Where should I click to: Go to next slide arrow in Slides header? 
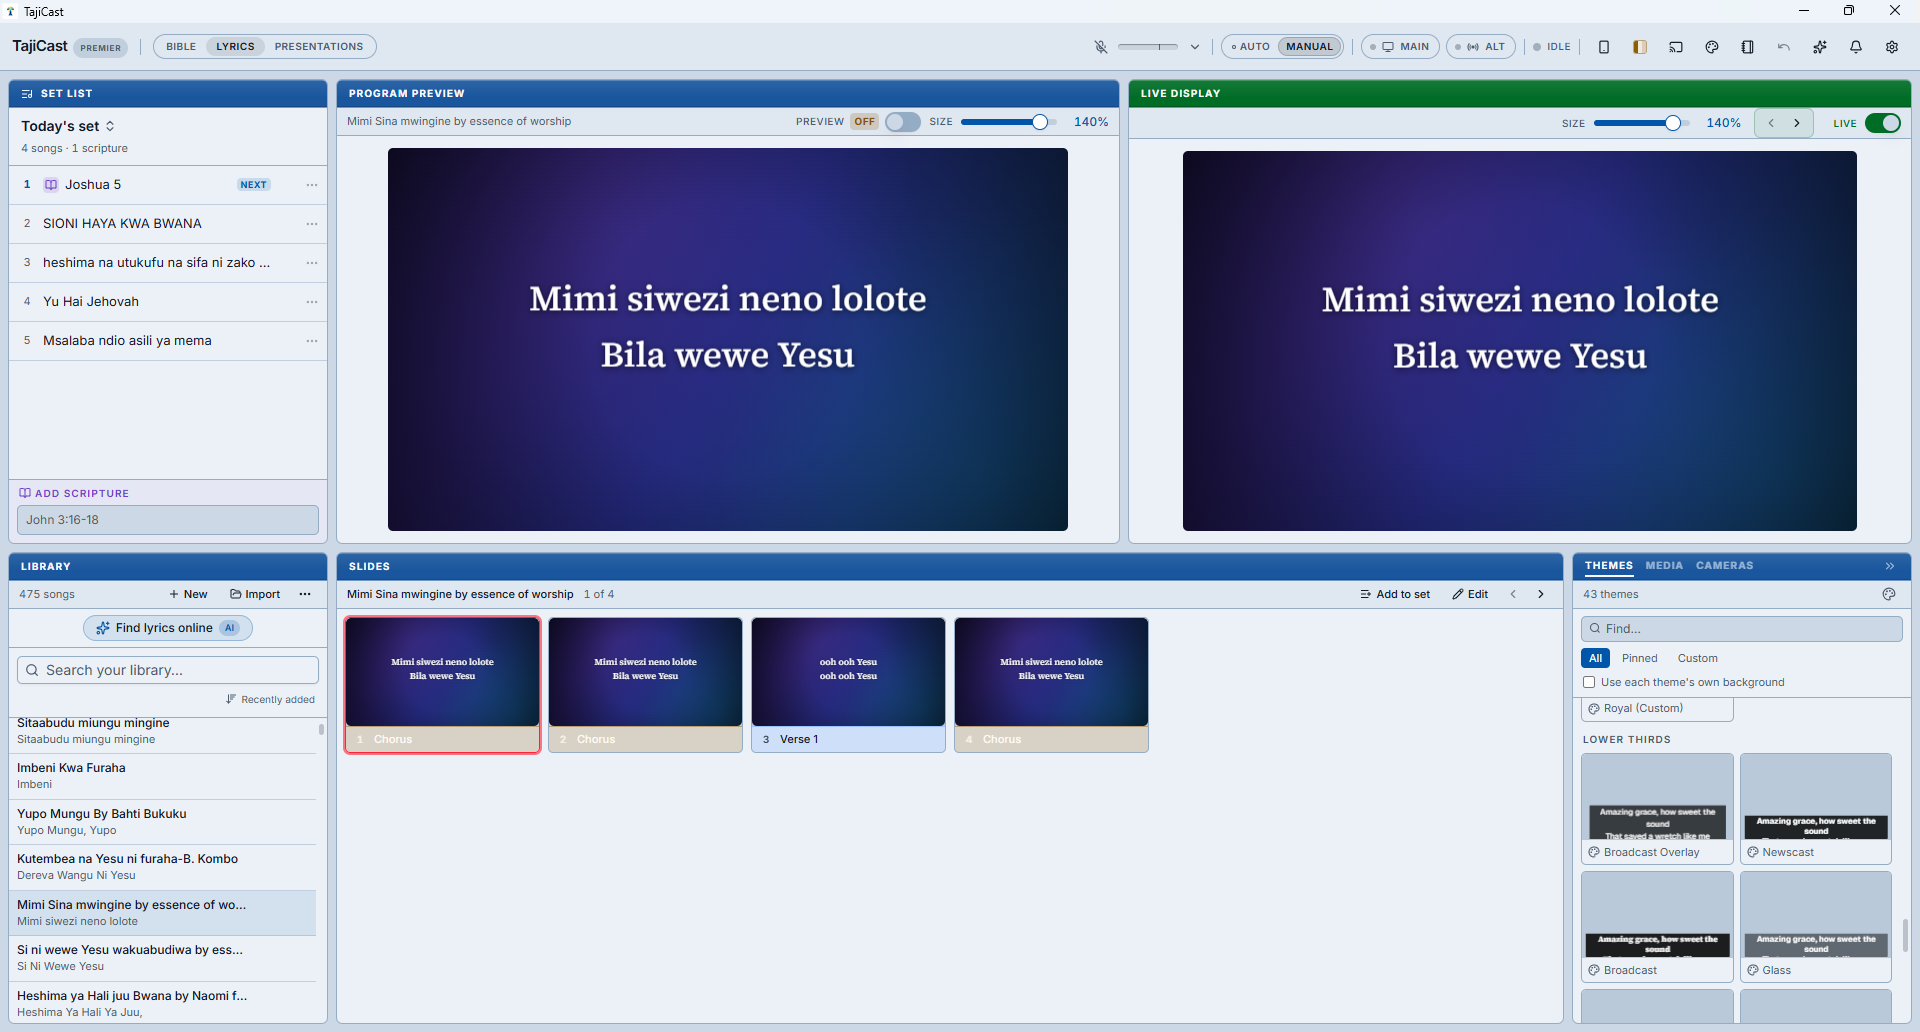pyautogui.click(x=1541, y=594)
